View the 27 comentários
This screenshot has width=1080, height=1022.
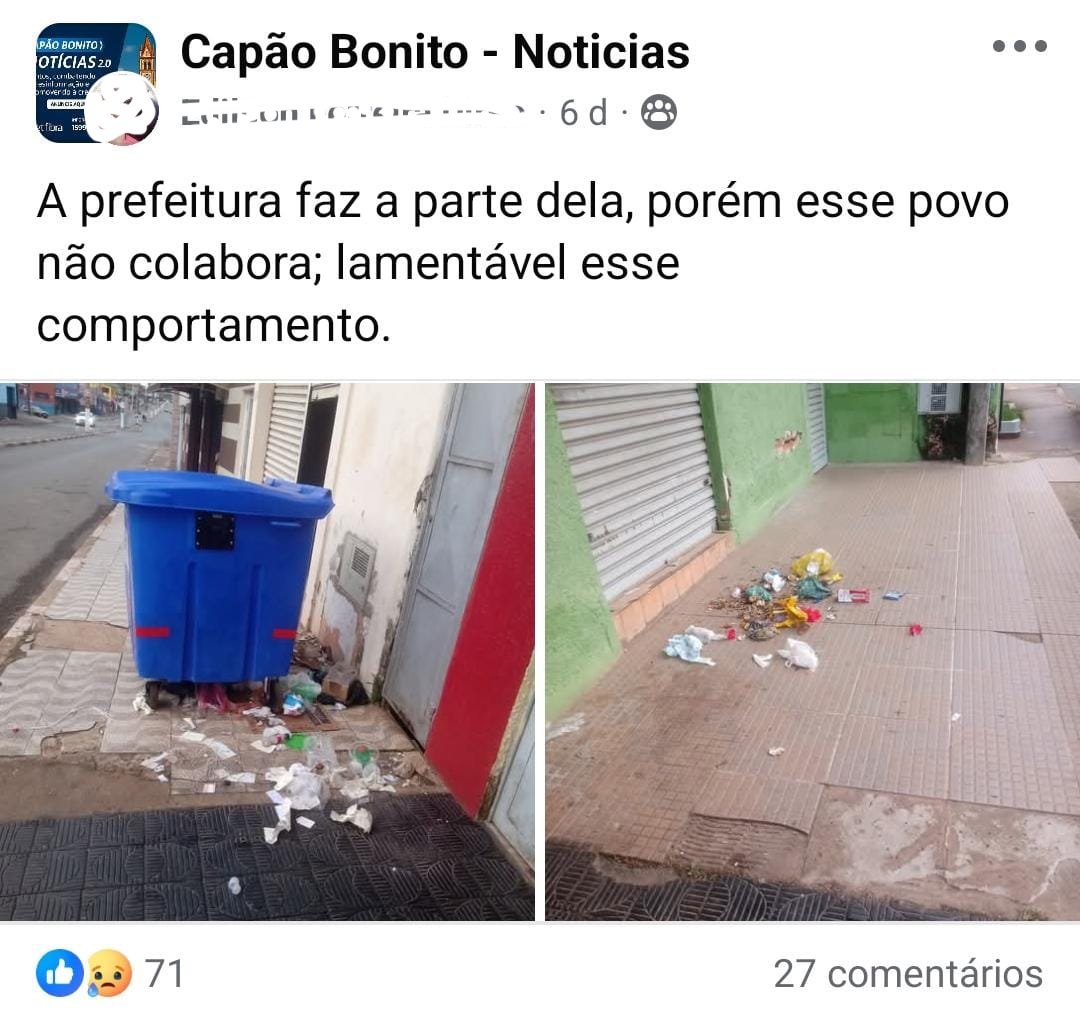coord(908,974)
